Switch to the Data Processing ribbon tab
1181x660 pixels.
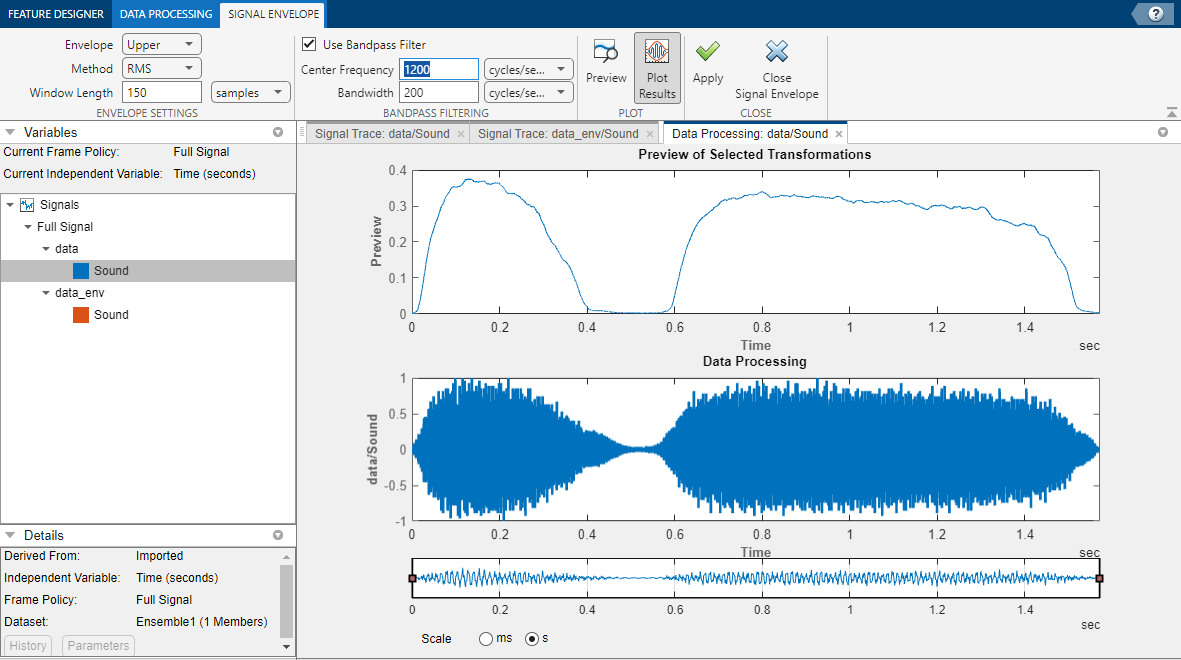point(164,14)
